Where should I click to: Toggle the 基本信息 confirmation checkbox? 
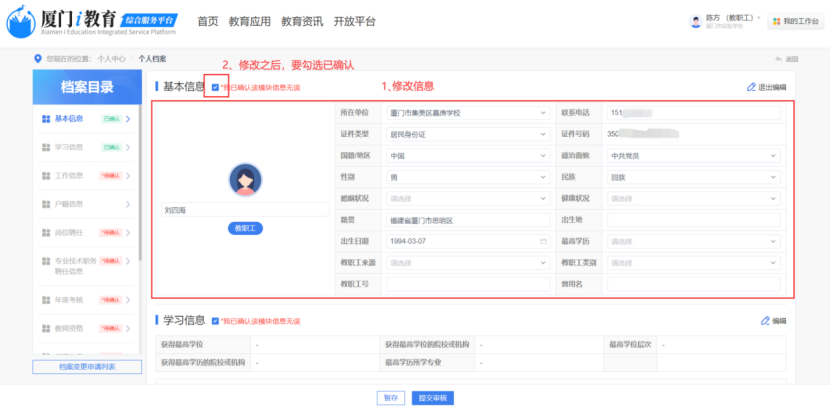click(x=215, y=88)
